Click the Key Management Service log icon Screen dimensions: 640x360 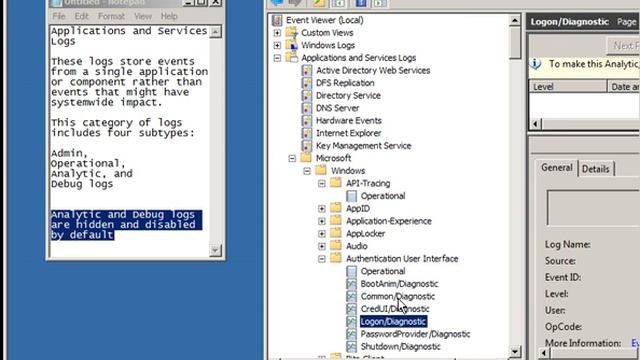pos(307,146)
